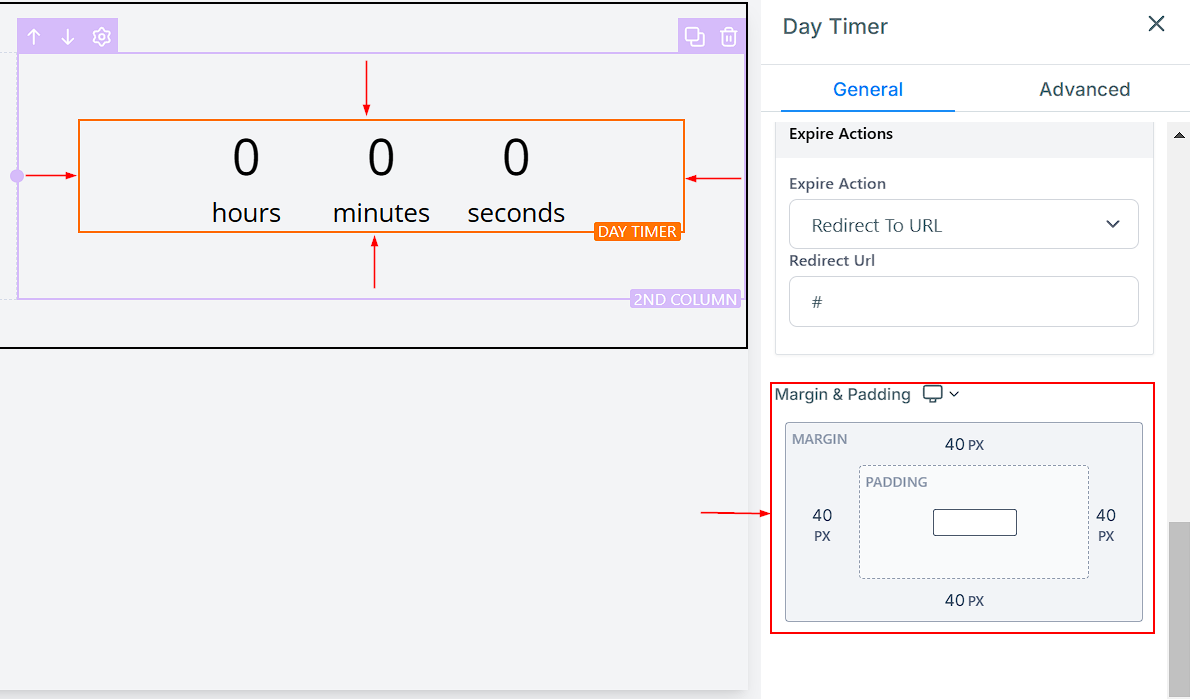This screenshot has height=699, width=1190.
Task: Click the Redirect Url input field
Action: coord(963,301)
